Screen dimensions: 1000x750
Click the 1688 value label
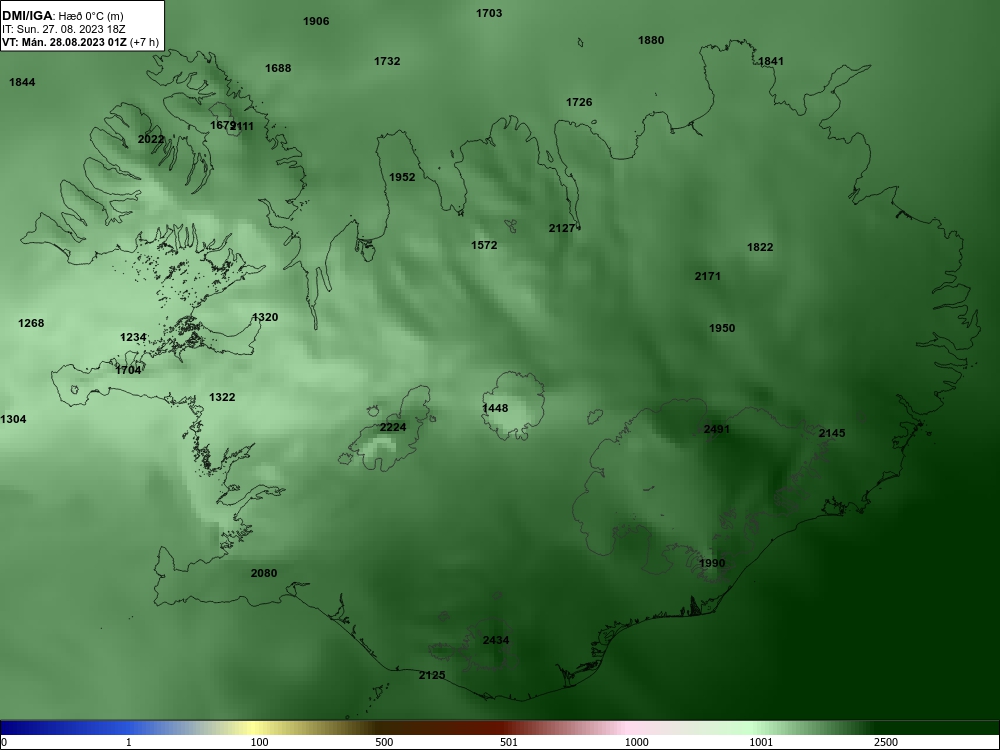point(278,68)
